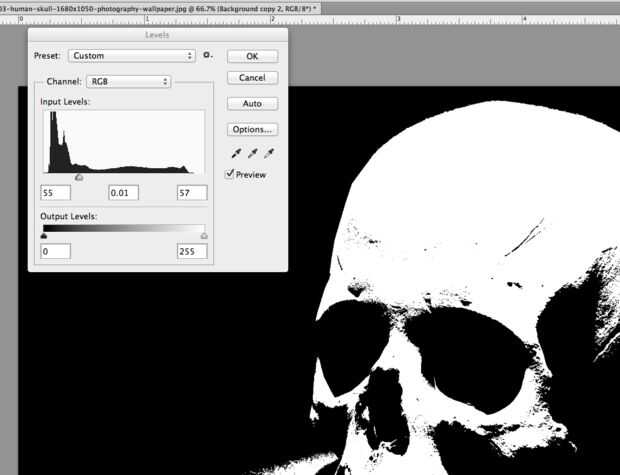Open the Preset dropdown set to Custom
The height and width of the screenshot is (475, 620).
(131, 56)
